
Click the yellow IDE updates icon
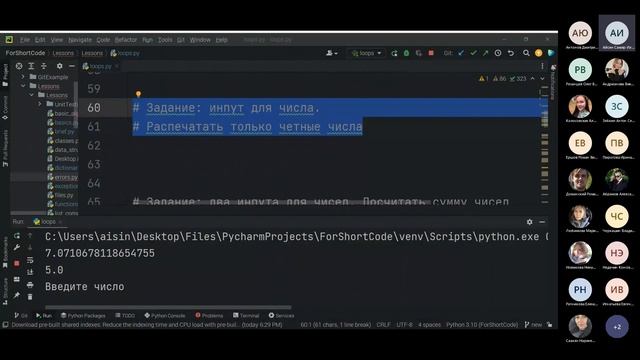(x=539, y=53)
